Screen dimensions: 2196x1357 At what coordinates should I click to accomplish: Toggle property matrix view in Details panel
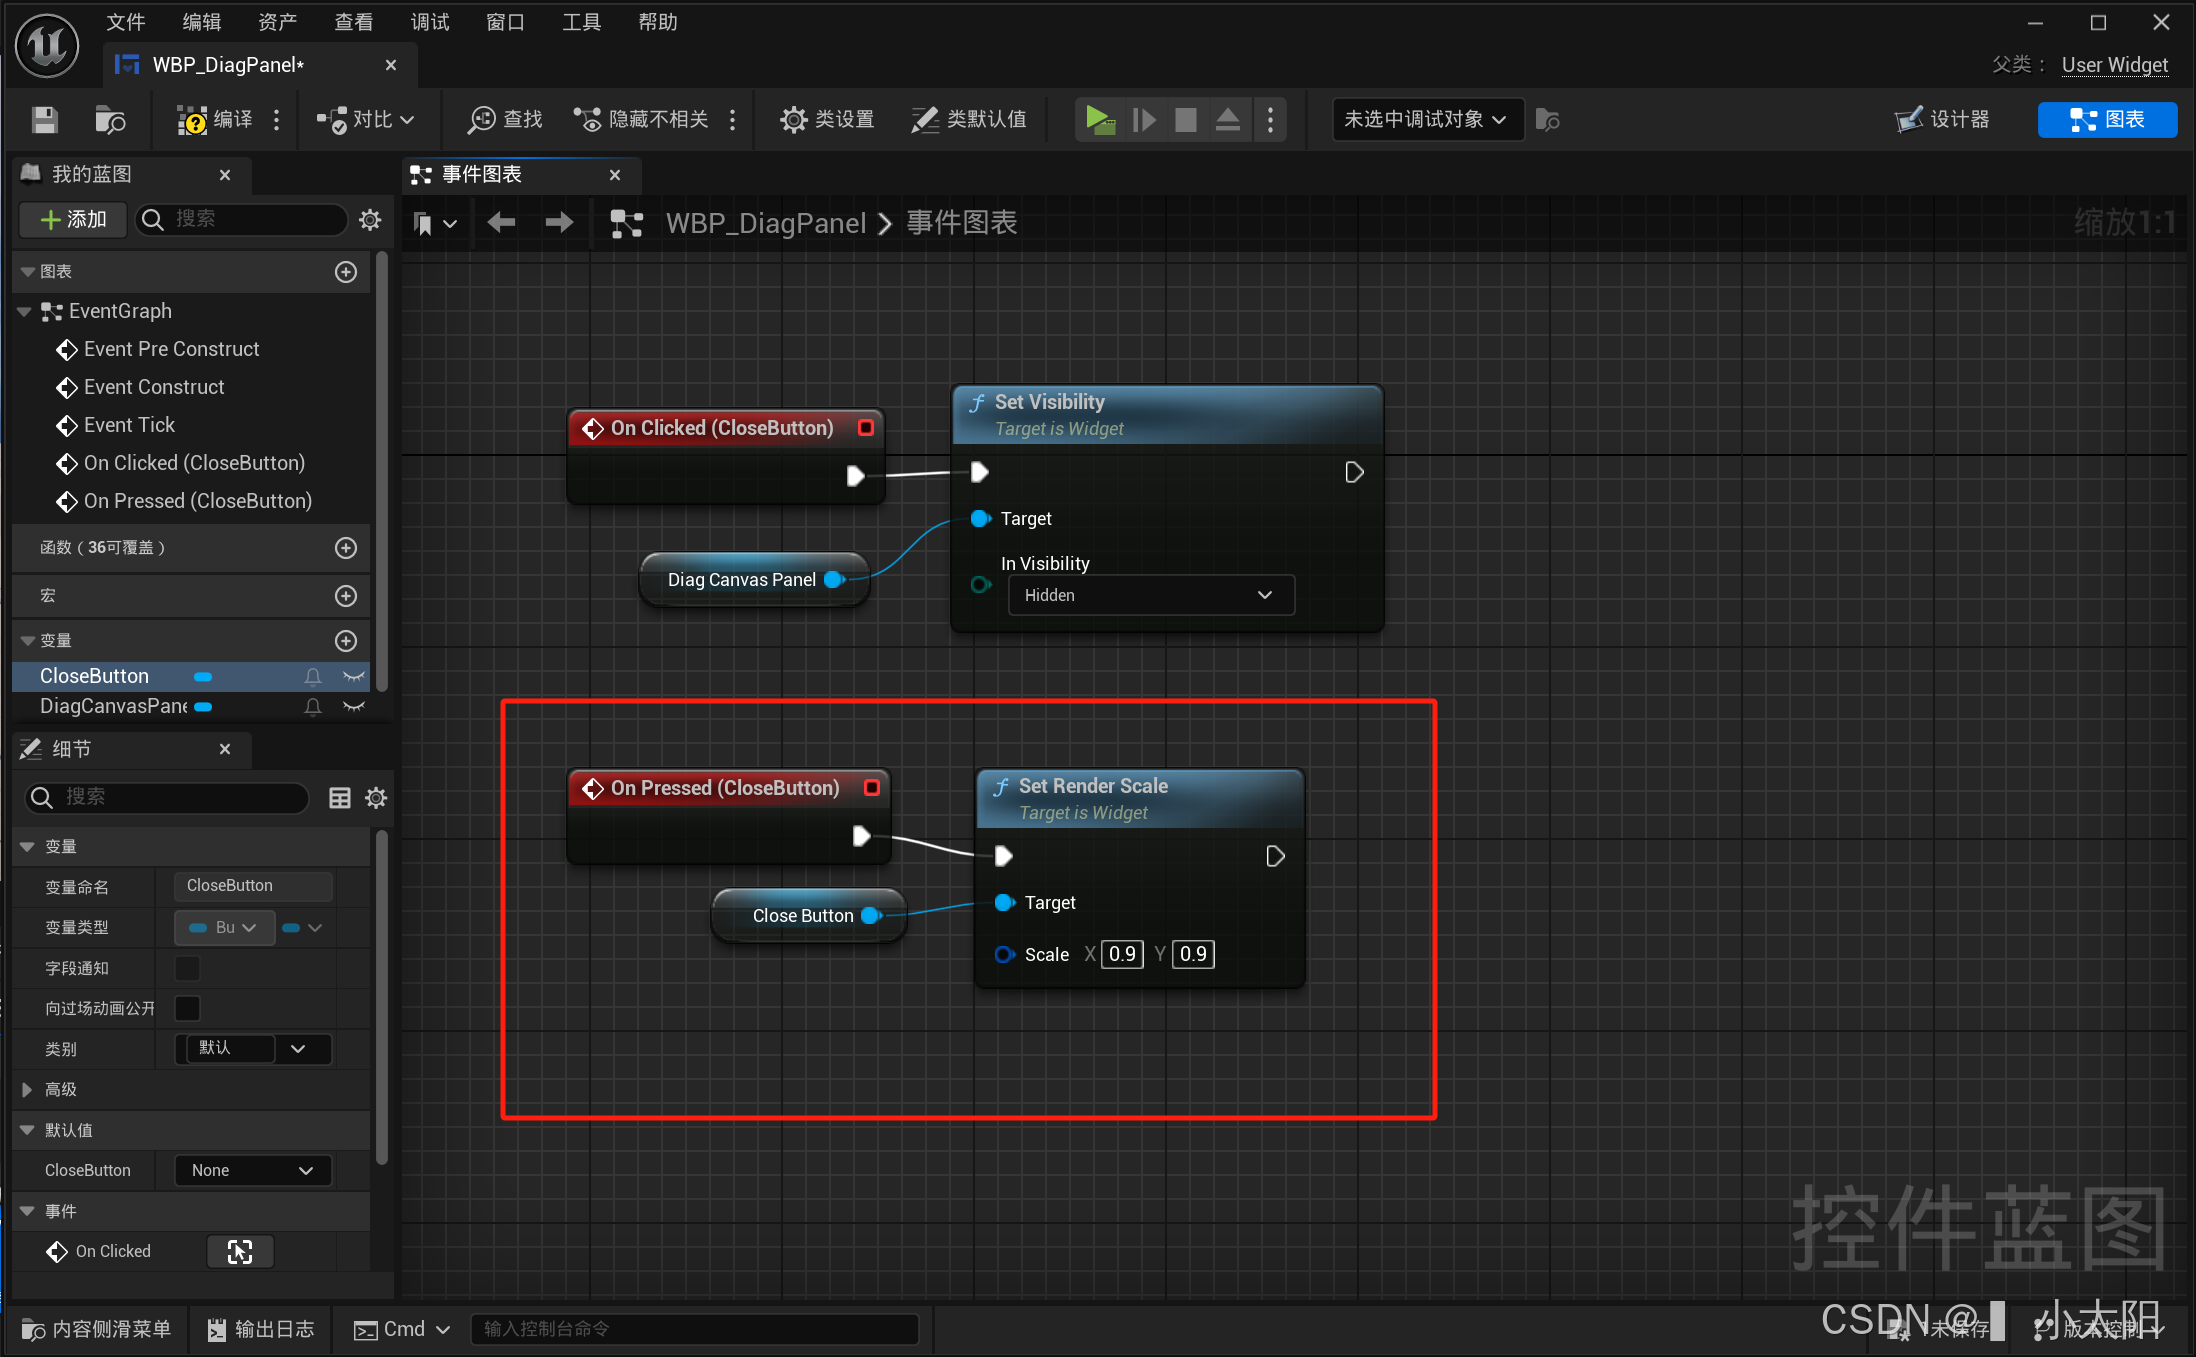point(340,798)
